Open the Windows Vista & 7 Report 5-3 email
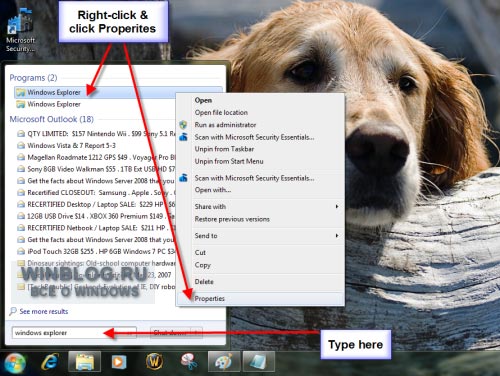The image size is (500, 376). tap(71, 146)
